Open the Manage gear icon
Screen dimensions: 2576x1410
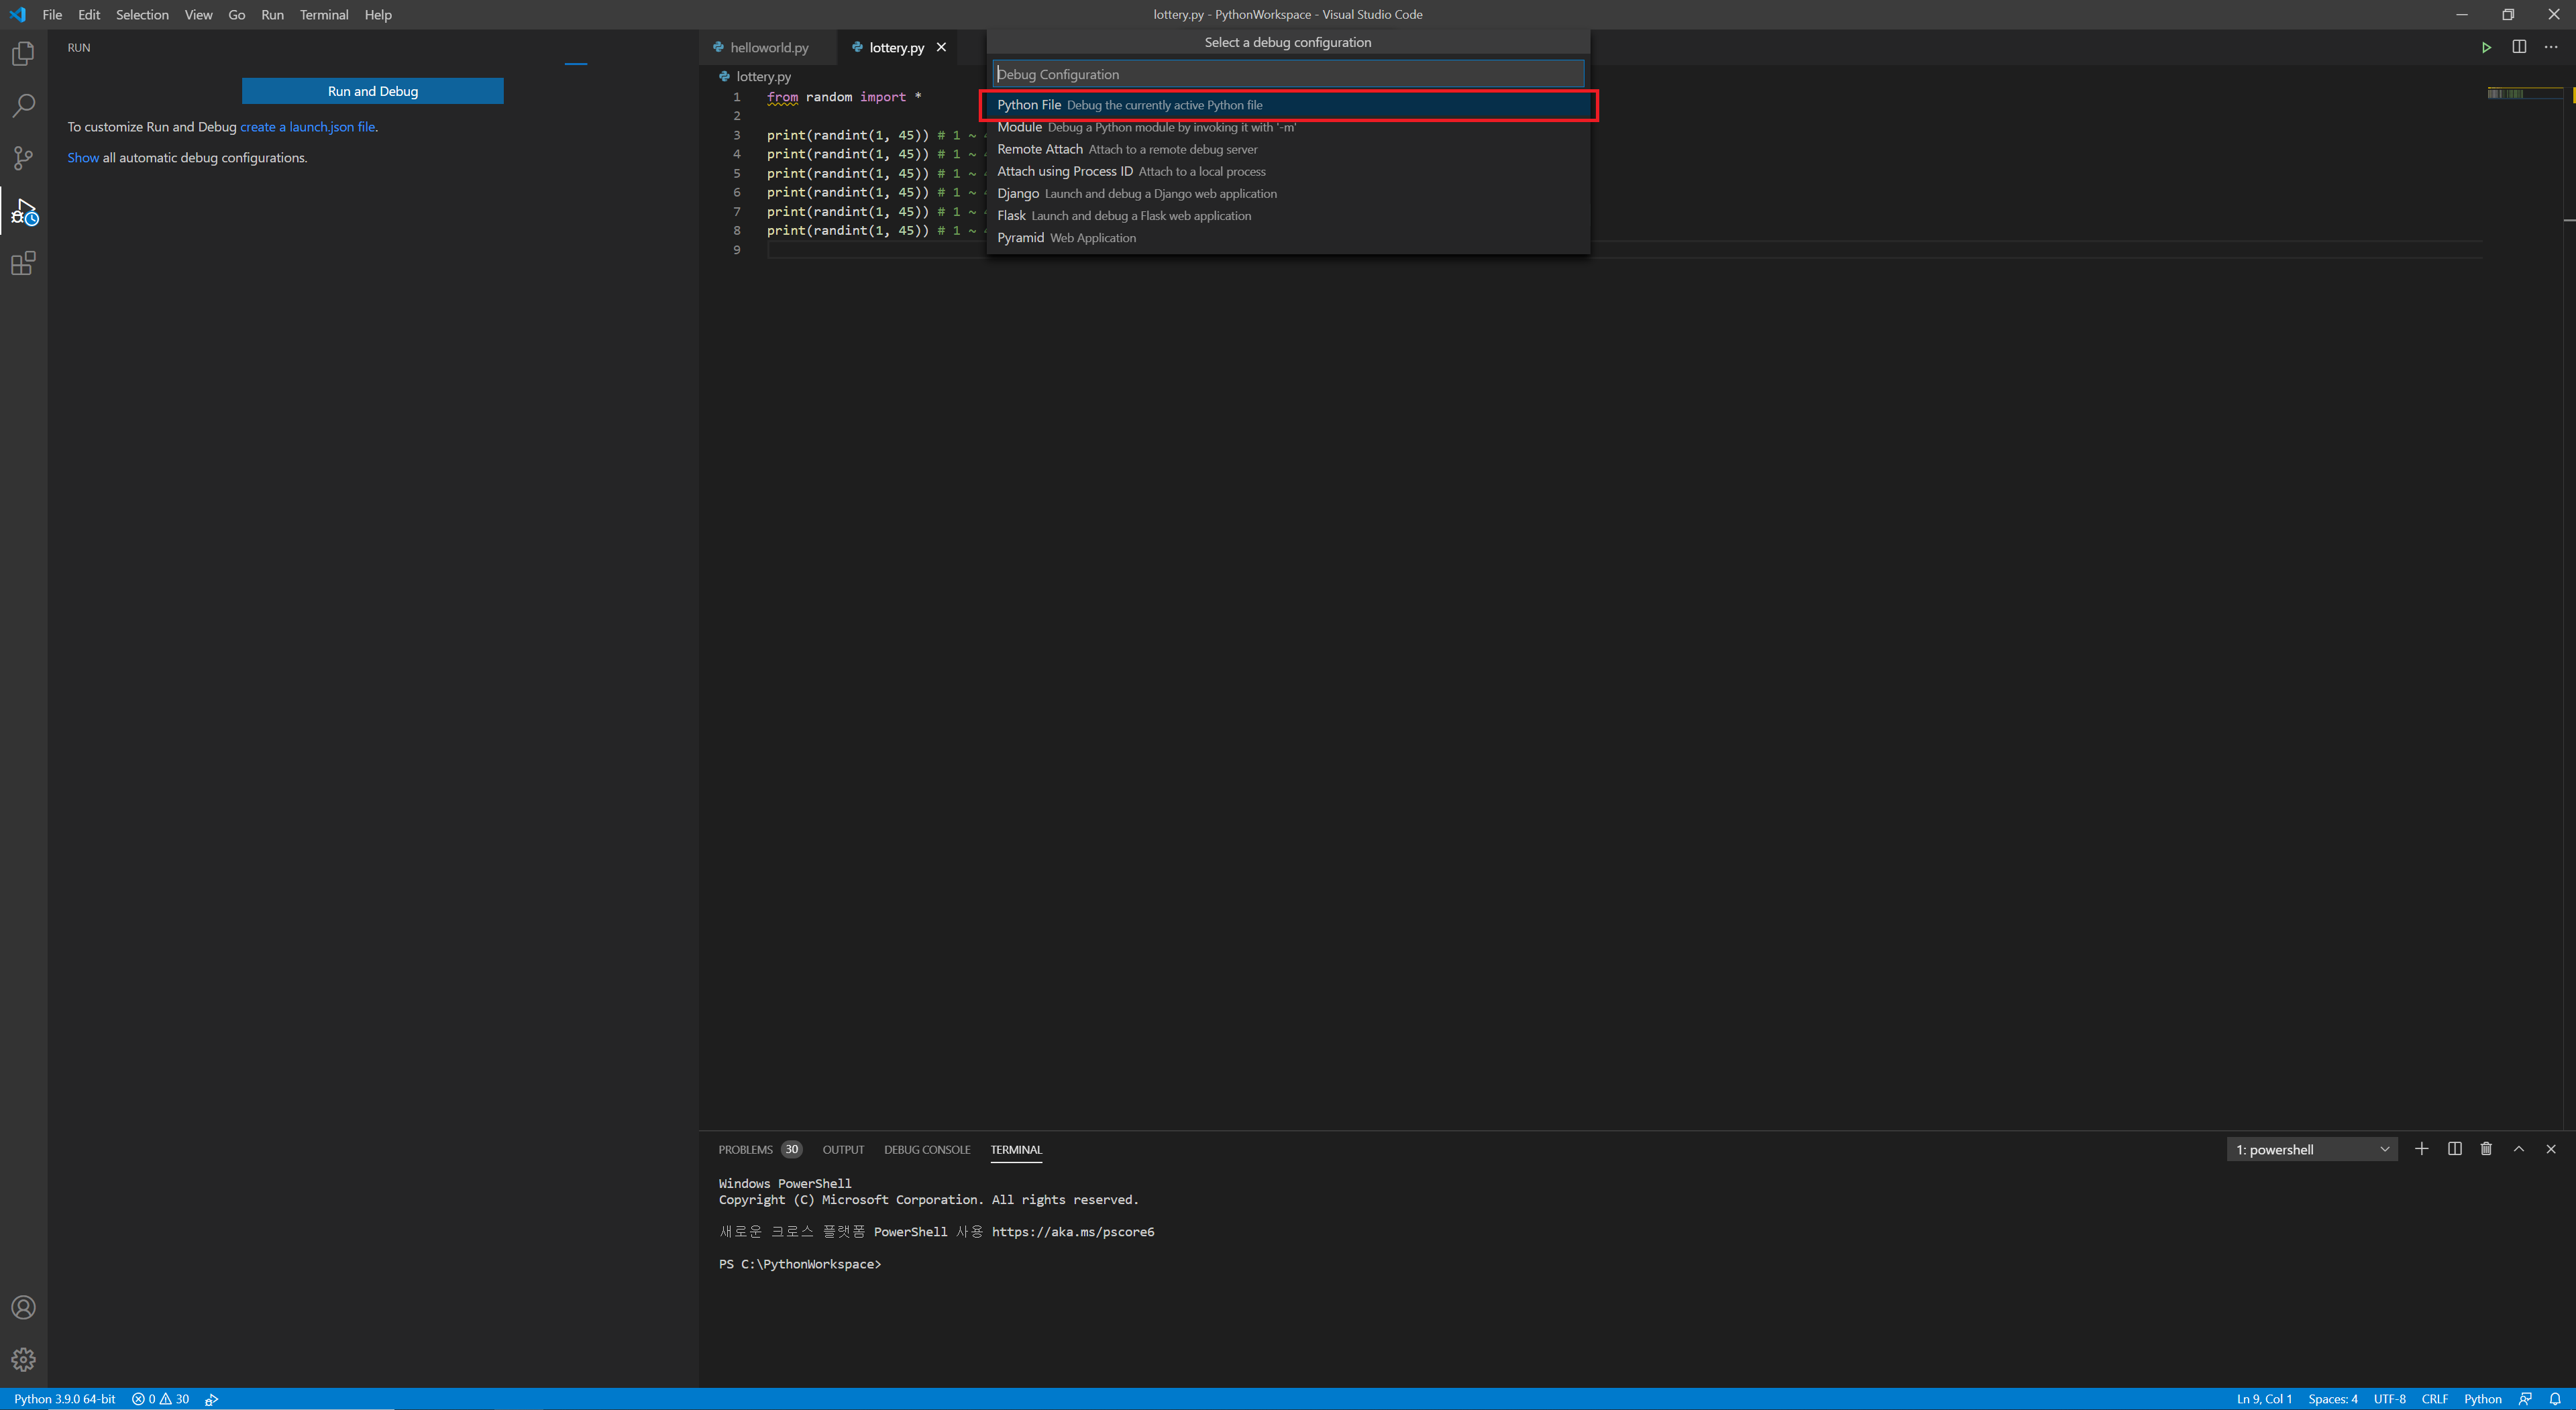23,1360
